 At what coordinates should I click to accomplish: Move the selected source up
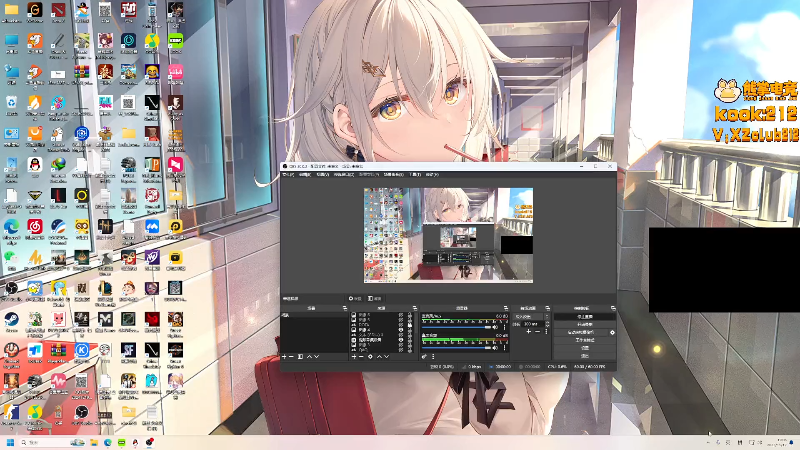(x=379, y=357)
